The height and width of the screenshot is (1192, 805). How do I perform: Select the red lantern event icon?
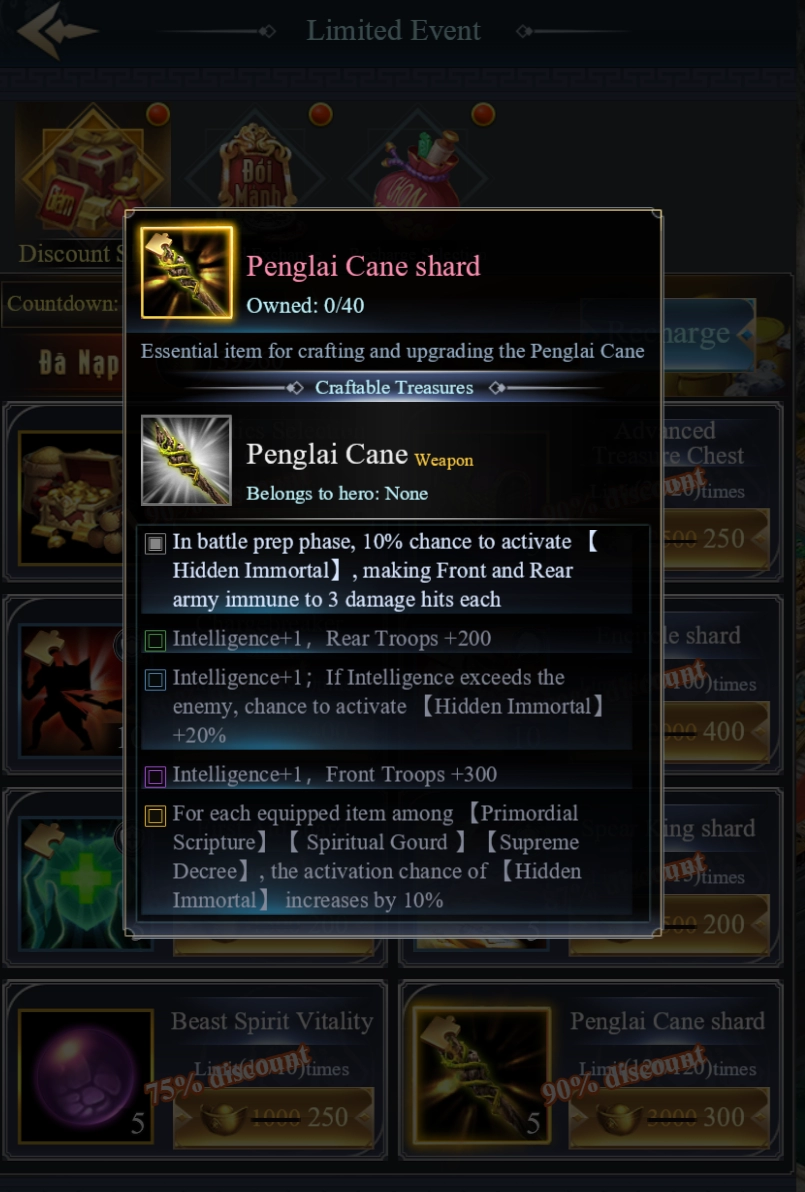coord(256,169)
